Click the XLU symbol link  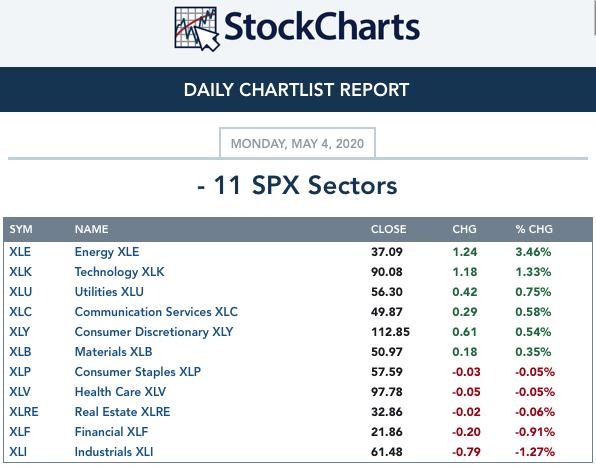pos(21,292)
